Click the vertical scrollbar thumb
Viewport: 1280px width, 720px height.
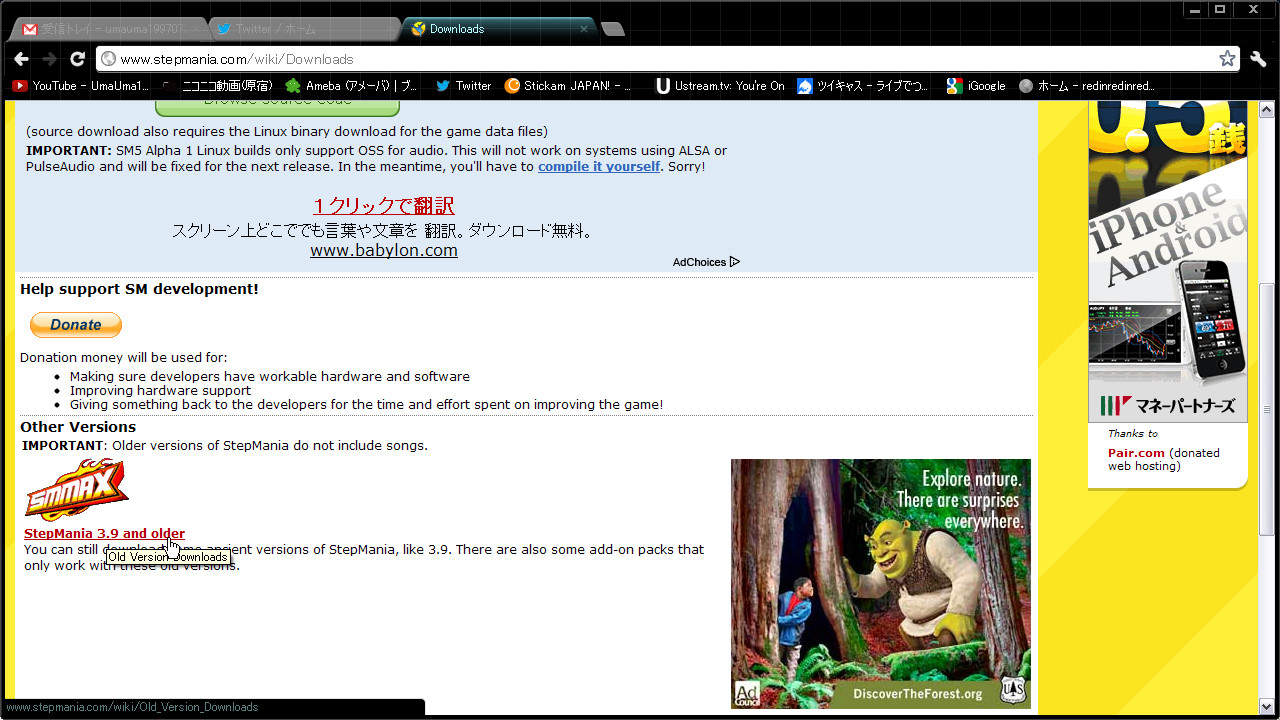pyautogui.click(x=1268, y=410)
